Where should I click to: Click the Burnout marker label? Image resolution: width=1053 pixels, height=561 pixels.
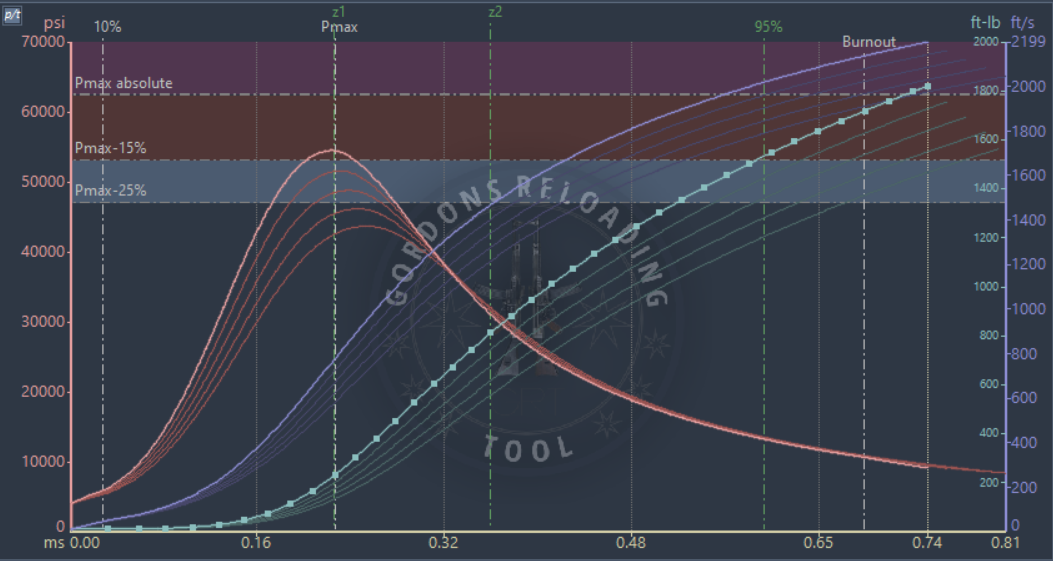click(868, 42)
